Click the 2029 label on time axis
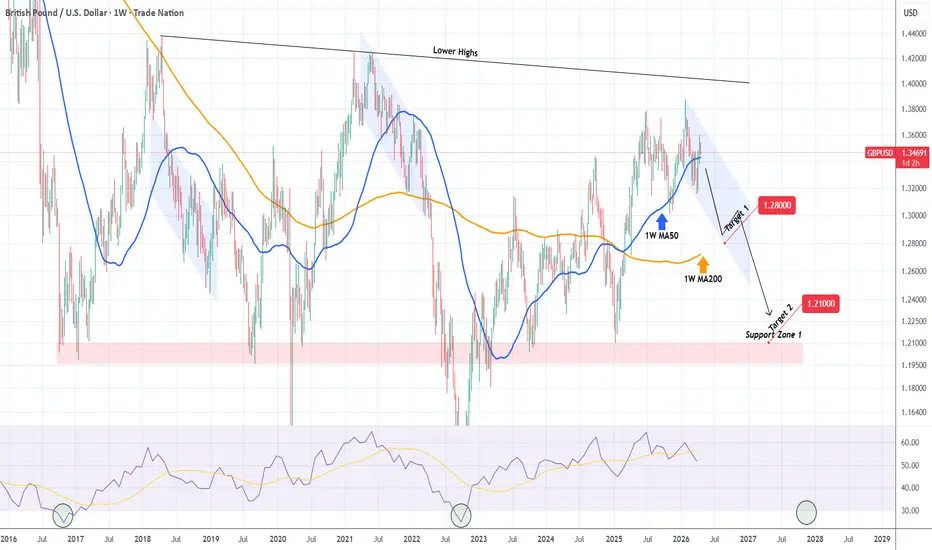932x550 pixels. (x=882, y=539)
